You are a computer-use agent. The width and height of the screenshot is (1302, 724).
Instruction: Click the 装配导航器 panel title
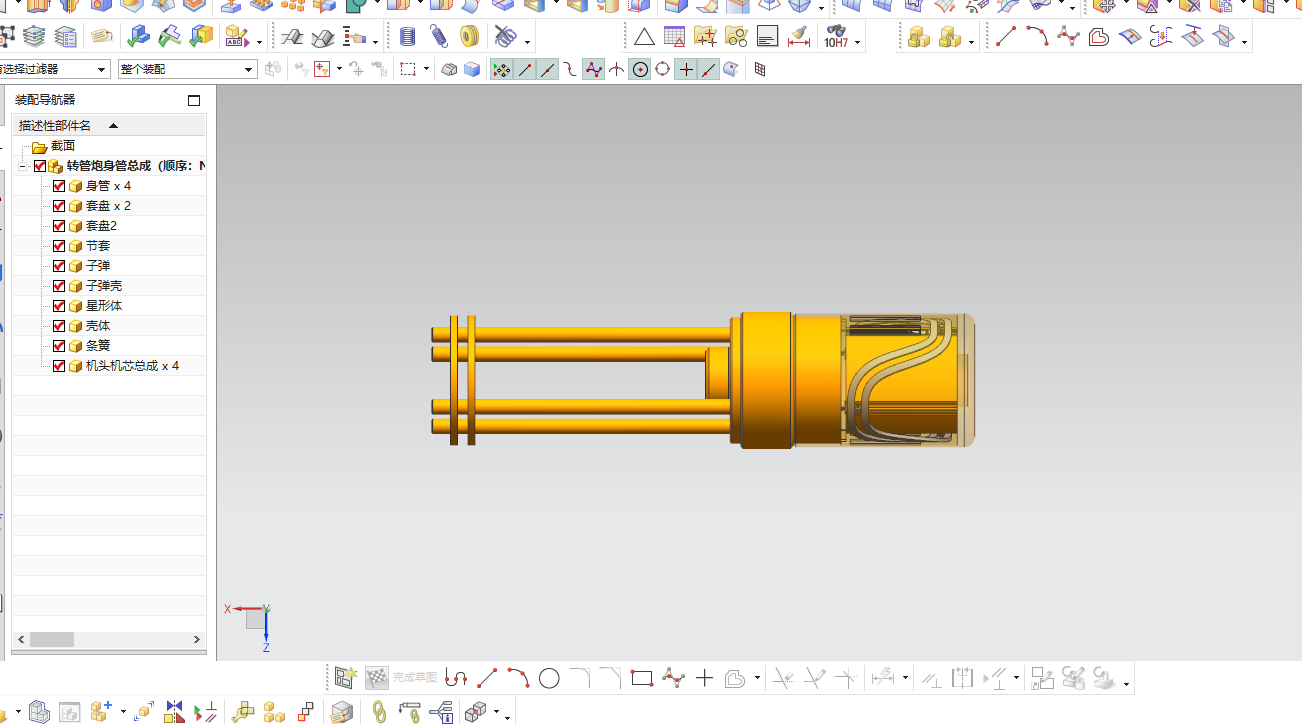tap(45, 100)
